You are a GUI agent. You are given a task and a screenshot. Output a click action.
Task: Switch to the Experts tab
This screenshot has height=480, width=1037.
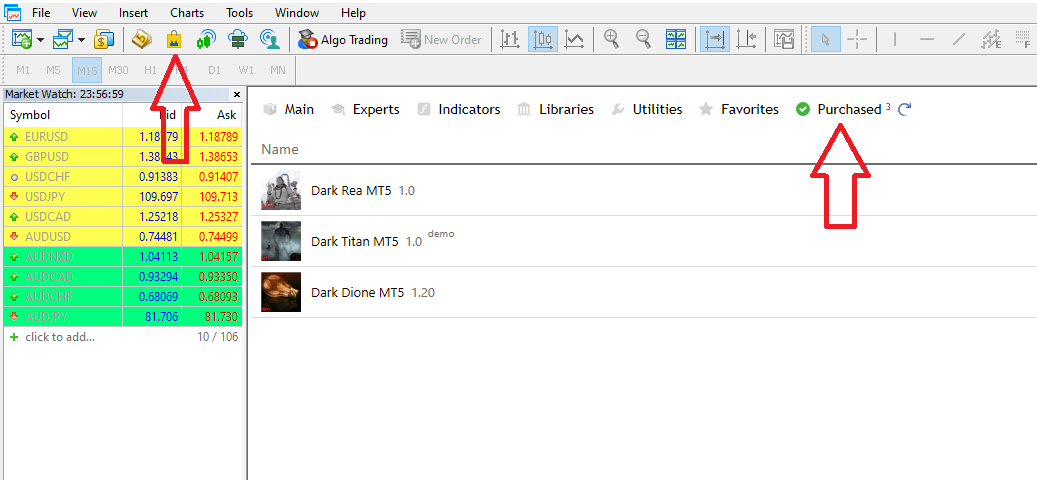366,109
